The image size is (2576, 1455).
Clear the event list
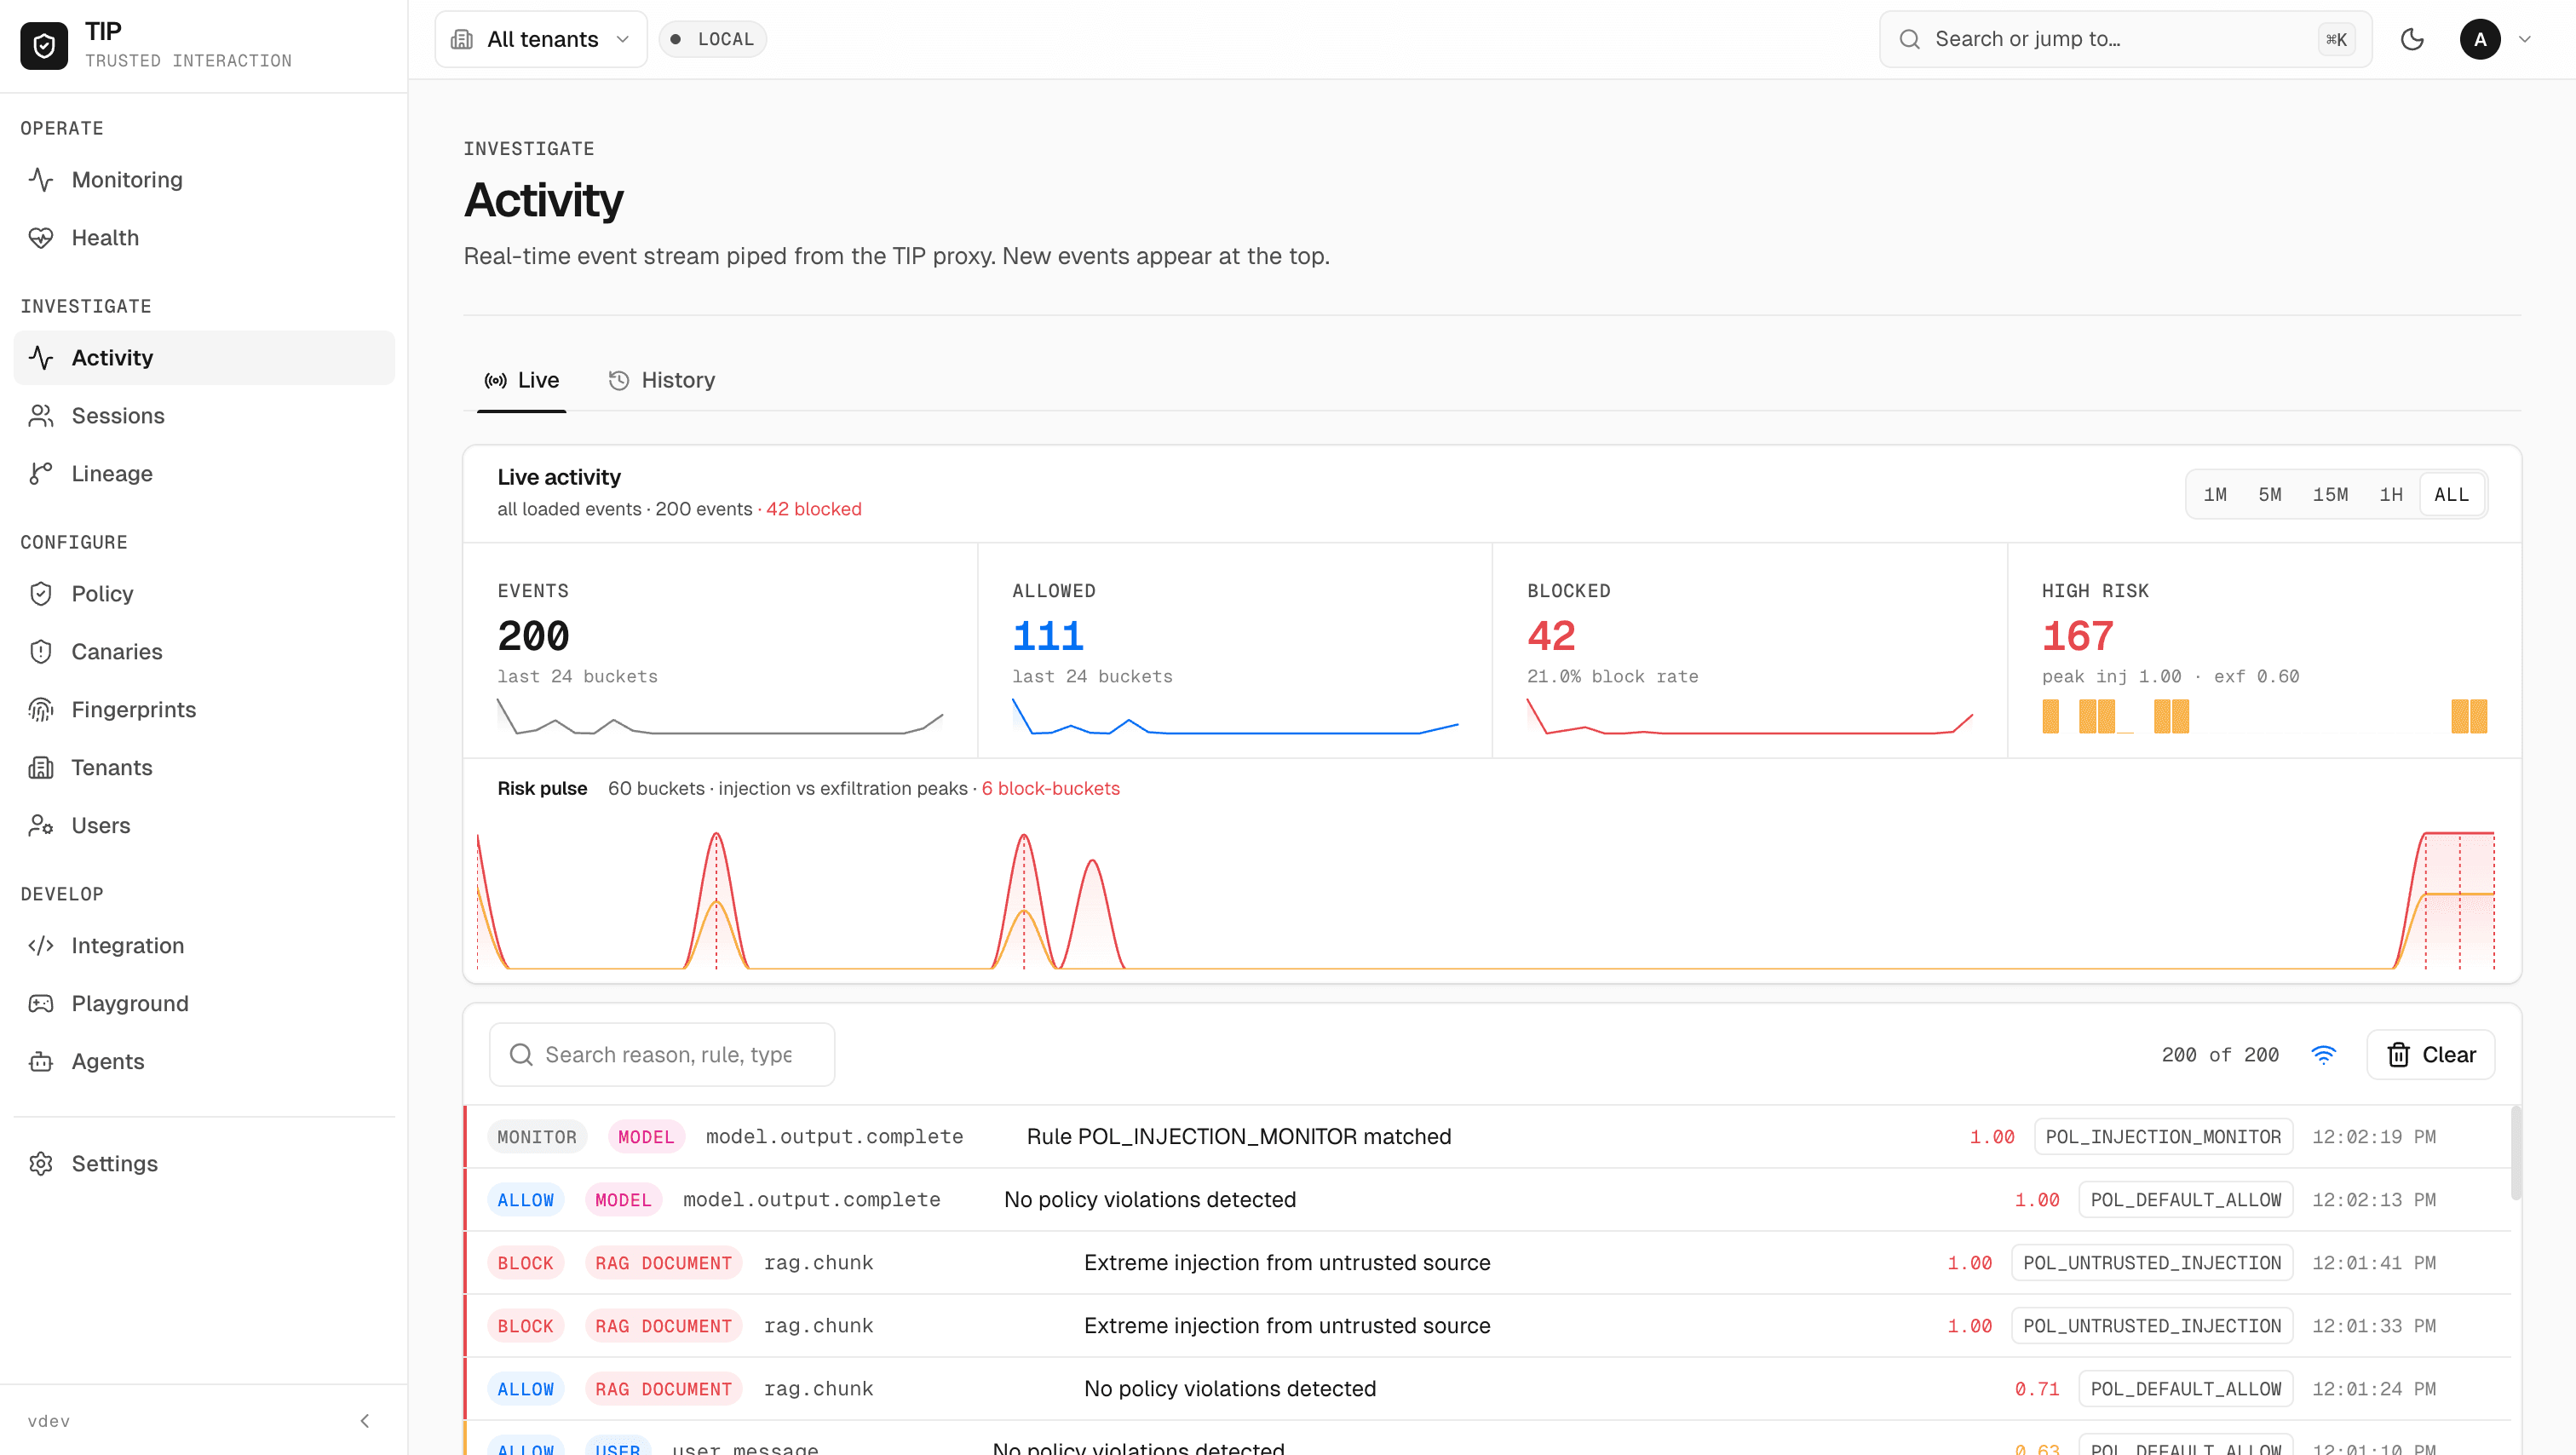pyautogui.click(x=2430, y=1055)
